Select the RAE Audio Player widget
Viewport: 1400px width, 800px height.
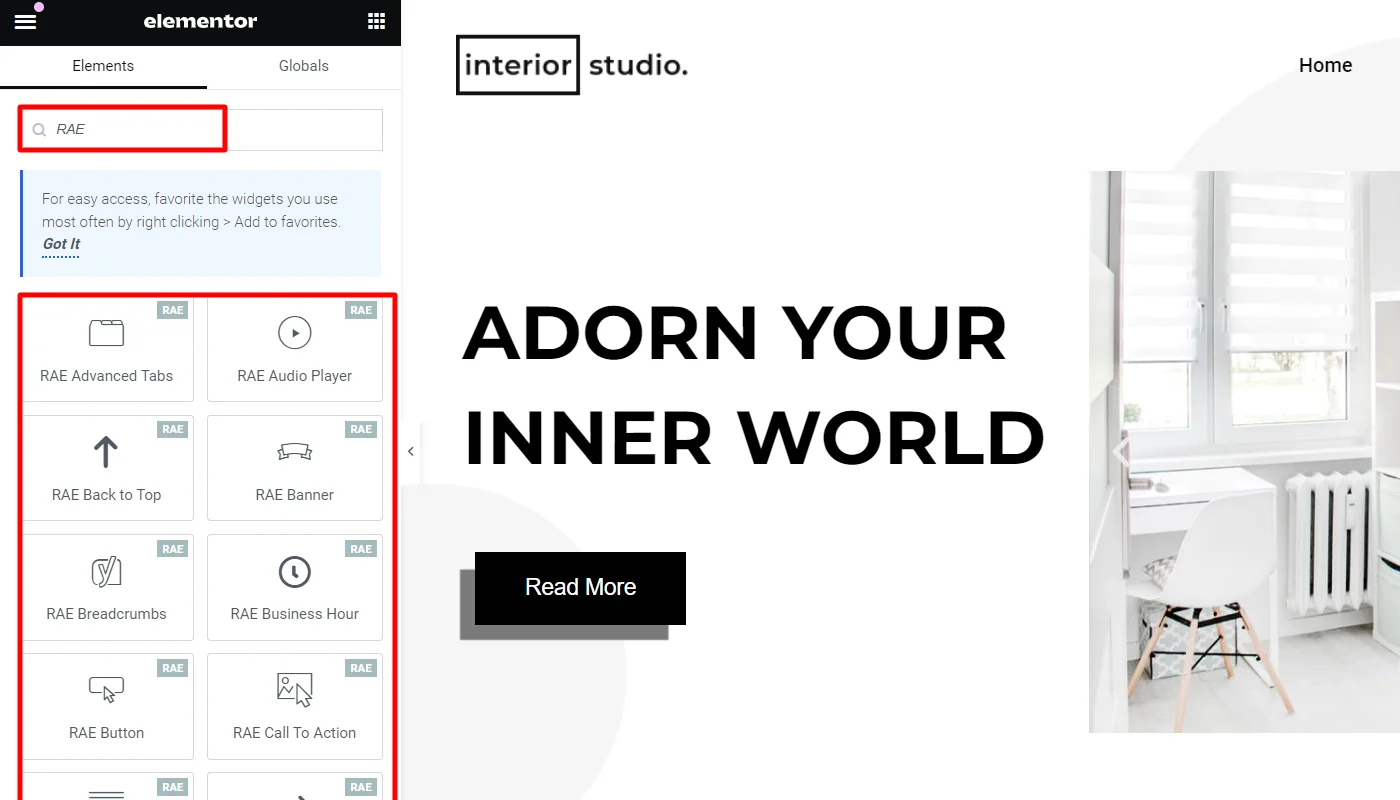pos(294,348)
